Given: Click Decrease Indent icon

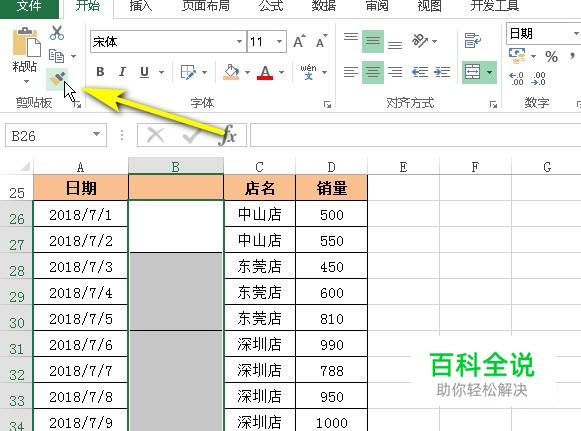Looking at the screenshot, I should coord(420,72).
